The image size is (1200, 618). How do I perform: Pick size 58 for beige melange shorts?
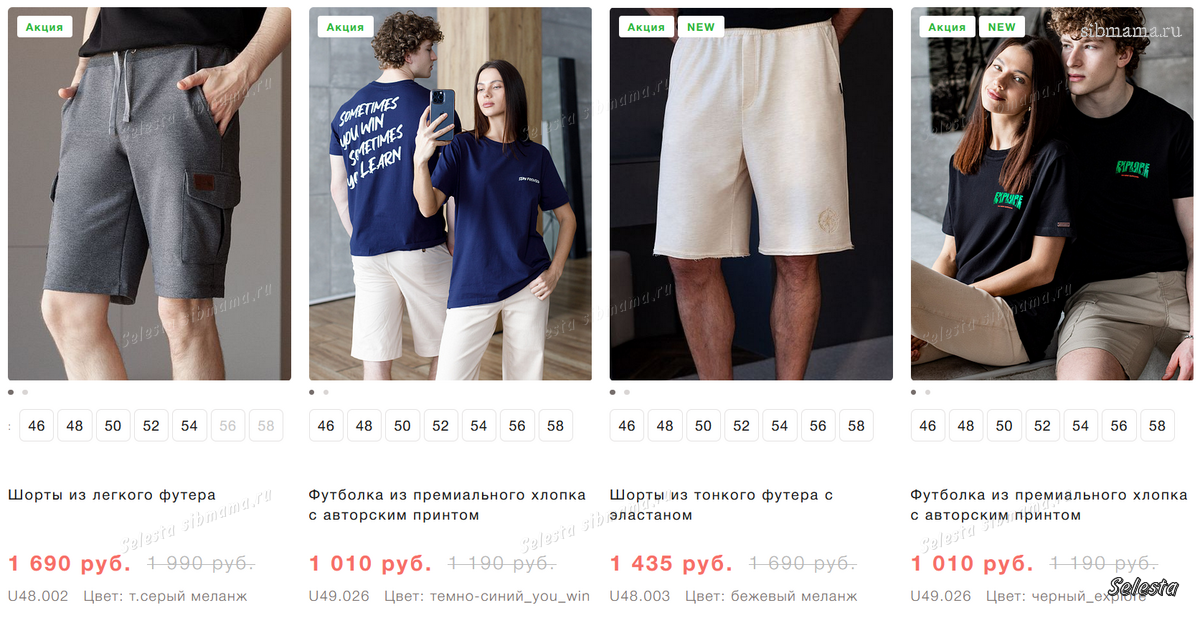pos(856,425)
